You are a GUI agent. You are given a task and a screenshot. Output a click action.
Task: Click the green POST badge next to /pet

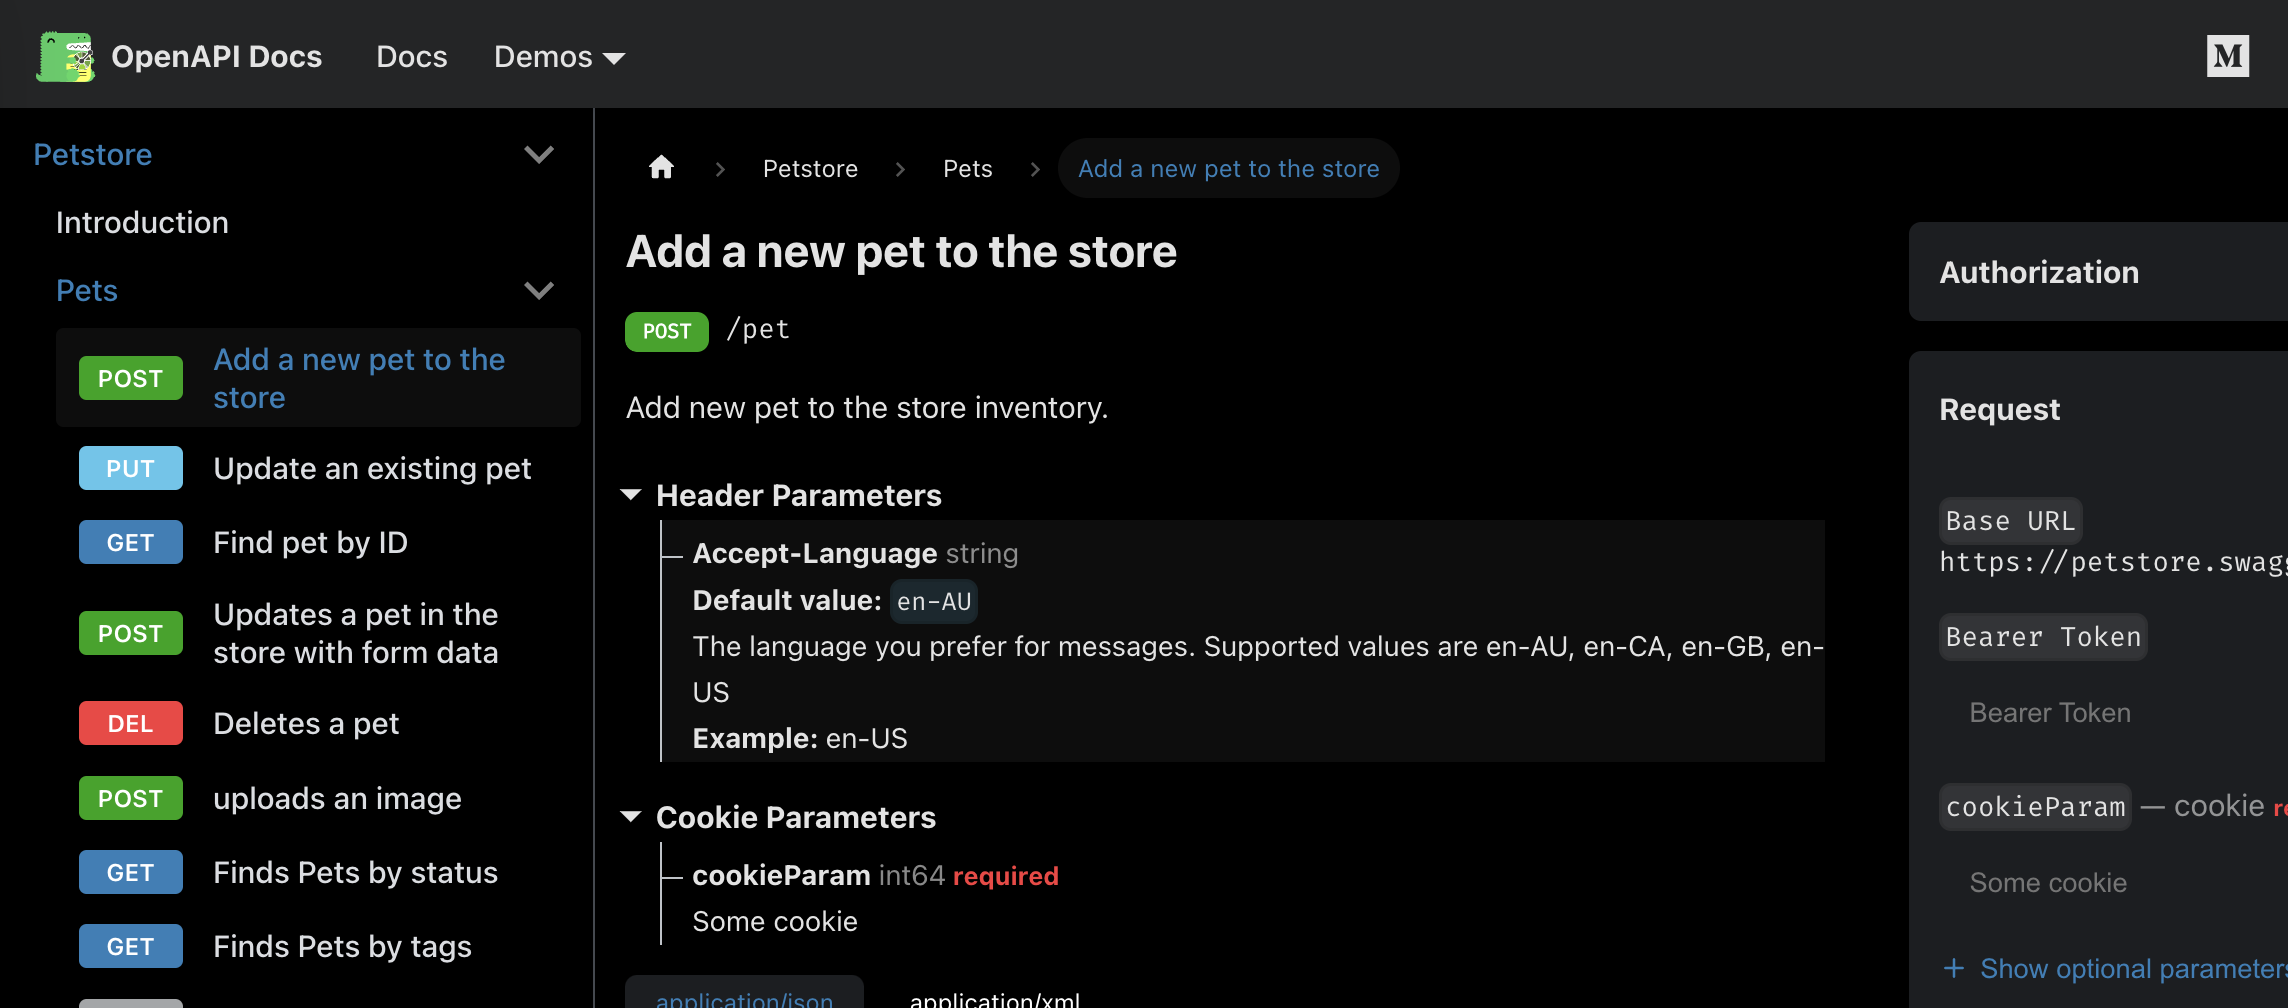pos(666,331)
